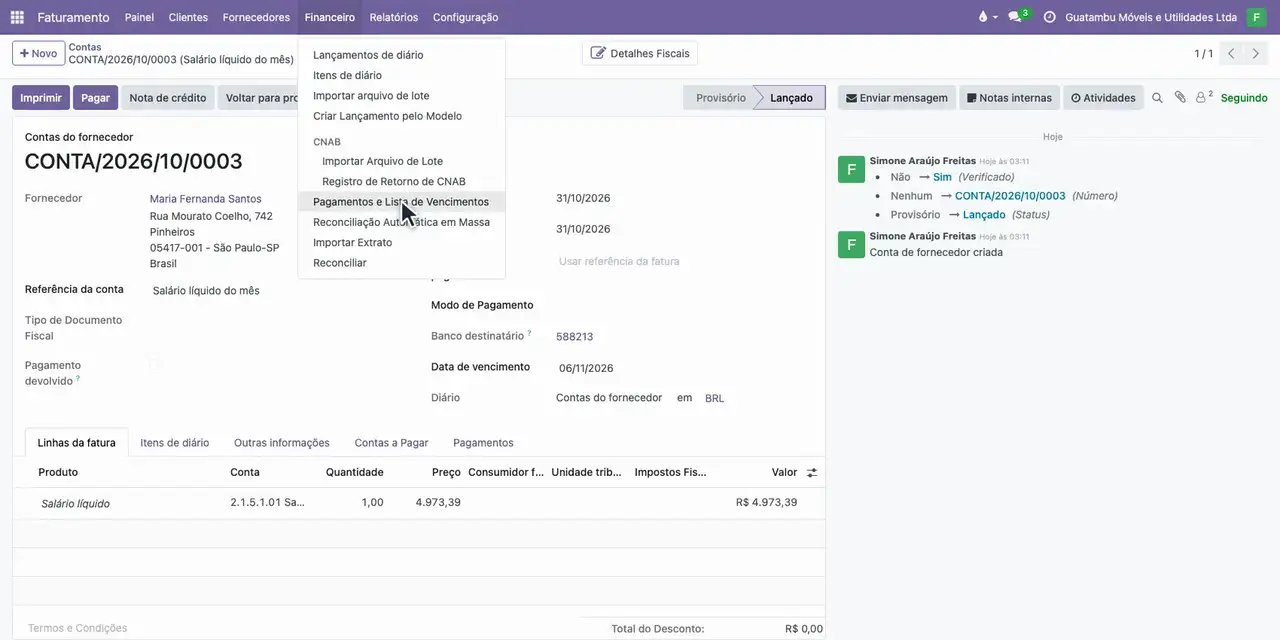Open the attachments paperclip icon
1280x640 pixels.
(1180, 98)
